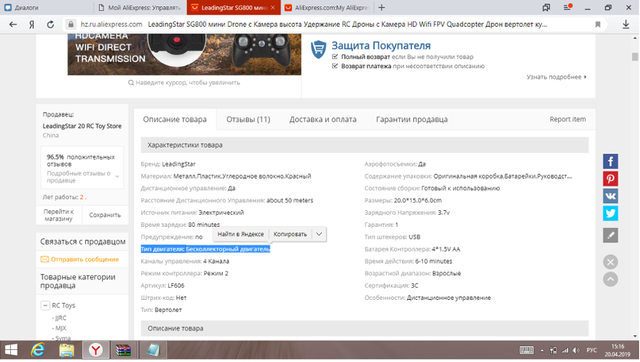Share via the VK icon
640x362 pixels.
(610, 196)
